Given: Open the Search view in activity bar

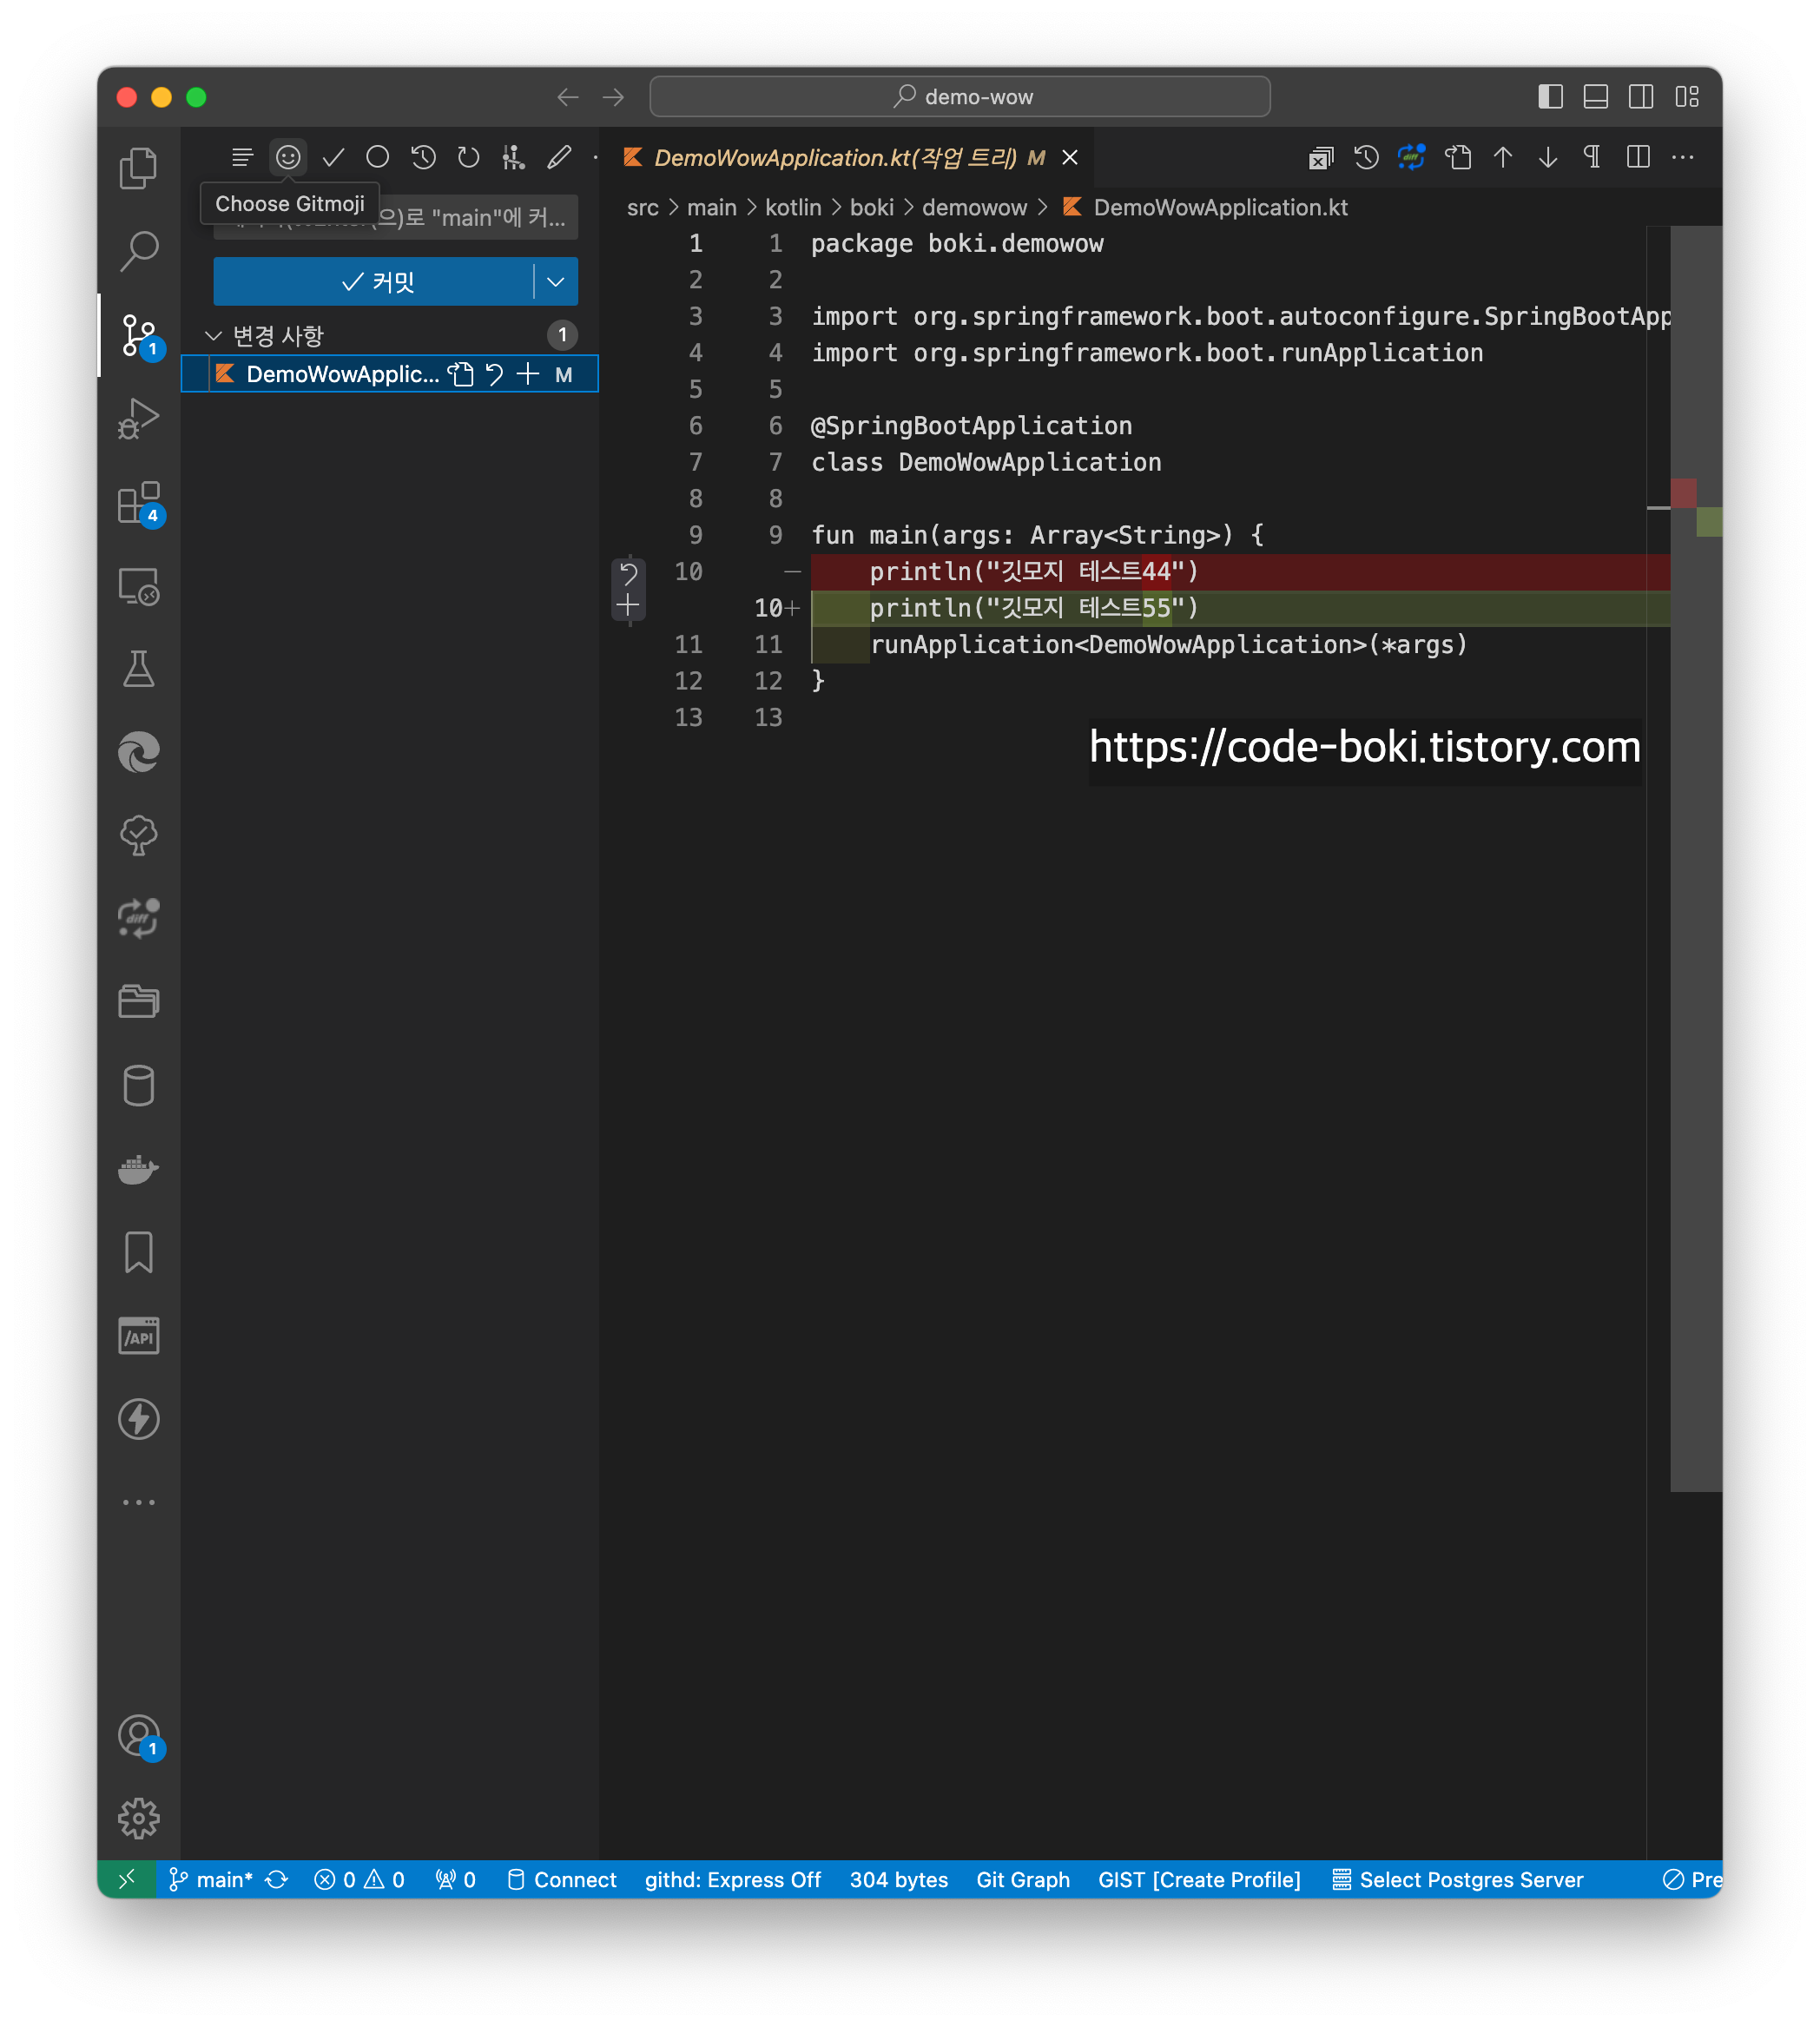Looking at the screenshot, I should coord(138,250).
